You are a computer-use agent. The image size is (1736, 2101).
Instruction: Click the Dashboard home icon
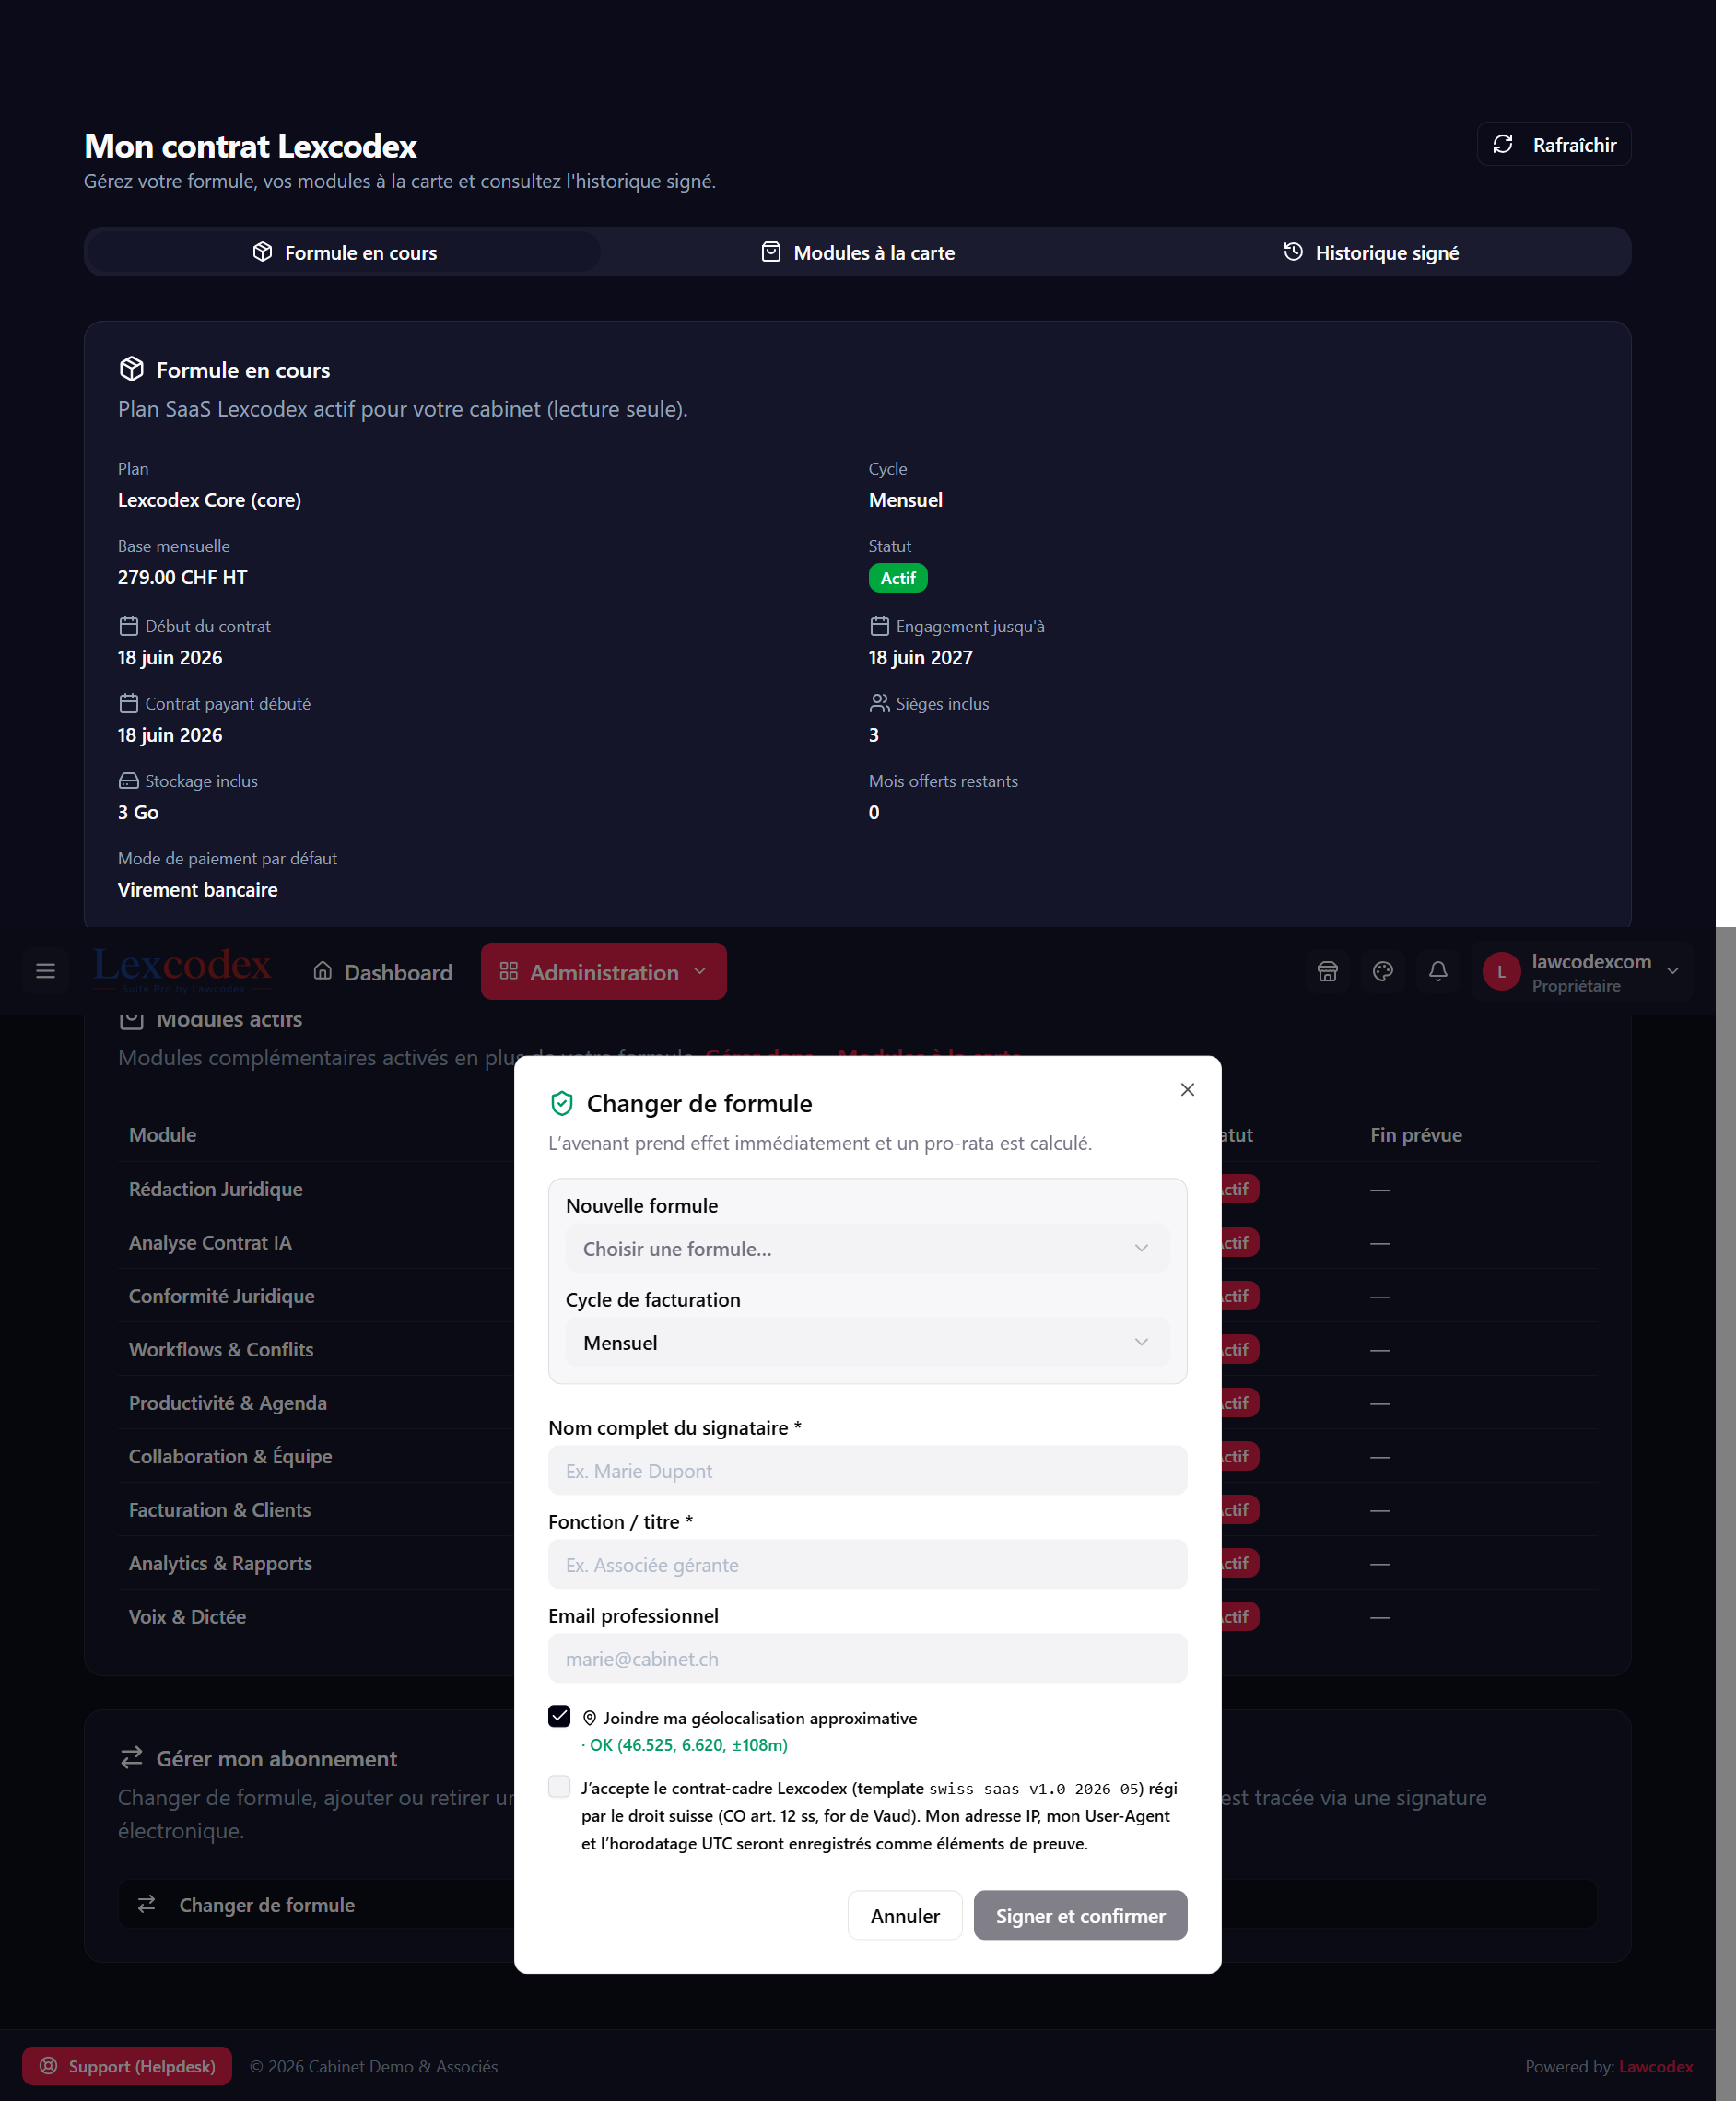pos(322,971)
